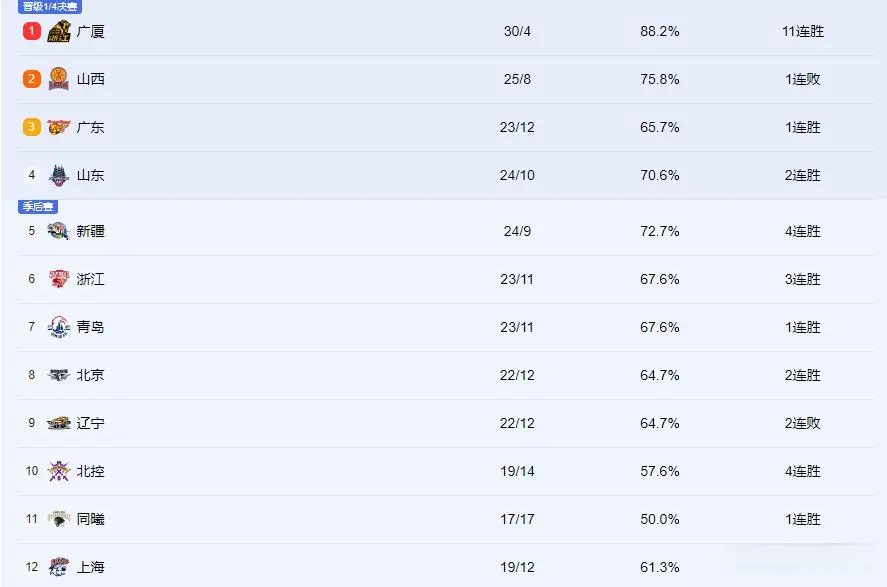This screenshot has height=587, width=887.
Task: Open the 广厦 team name link
Action: [x=91, y=32]
